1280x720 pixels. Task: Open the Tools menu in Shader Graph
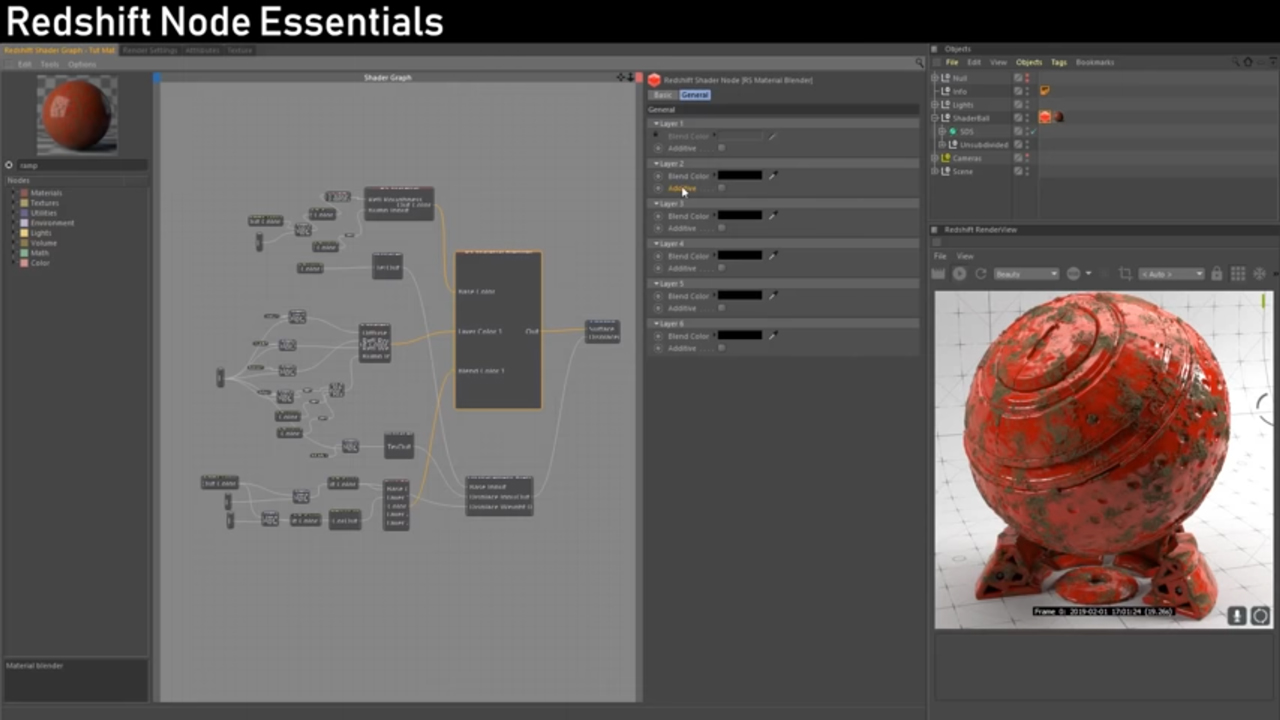coord(49,64)
